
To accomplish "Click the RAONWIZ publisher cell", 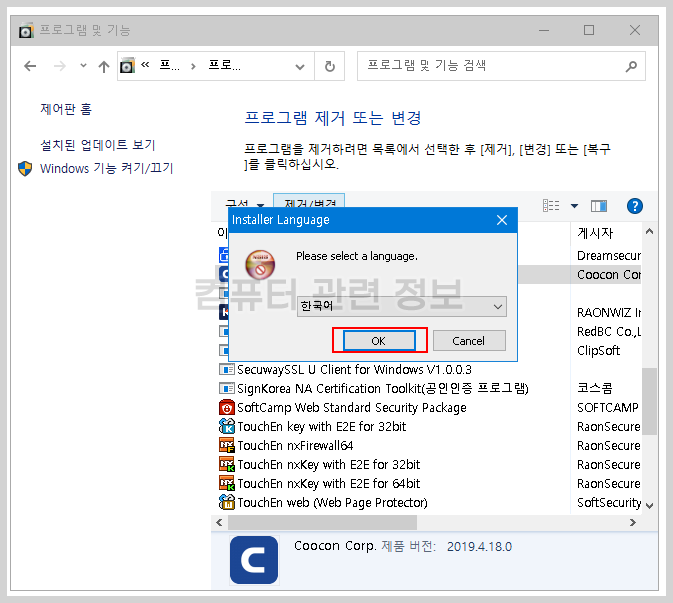I will coord(609,312).
